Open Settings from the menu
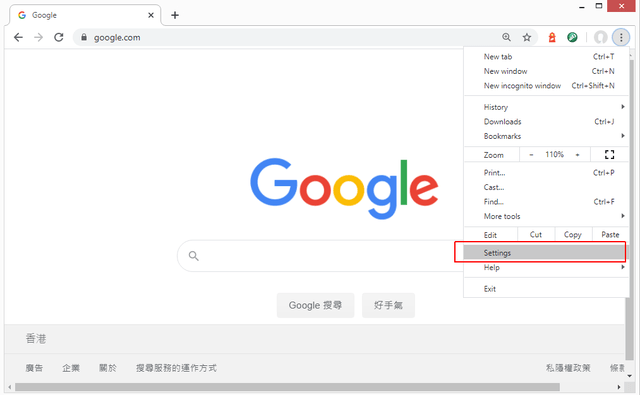 coord(546,253)
